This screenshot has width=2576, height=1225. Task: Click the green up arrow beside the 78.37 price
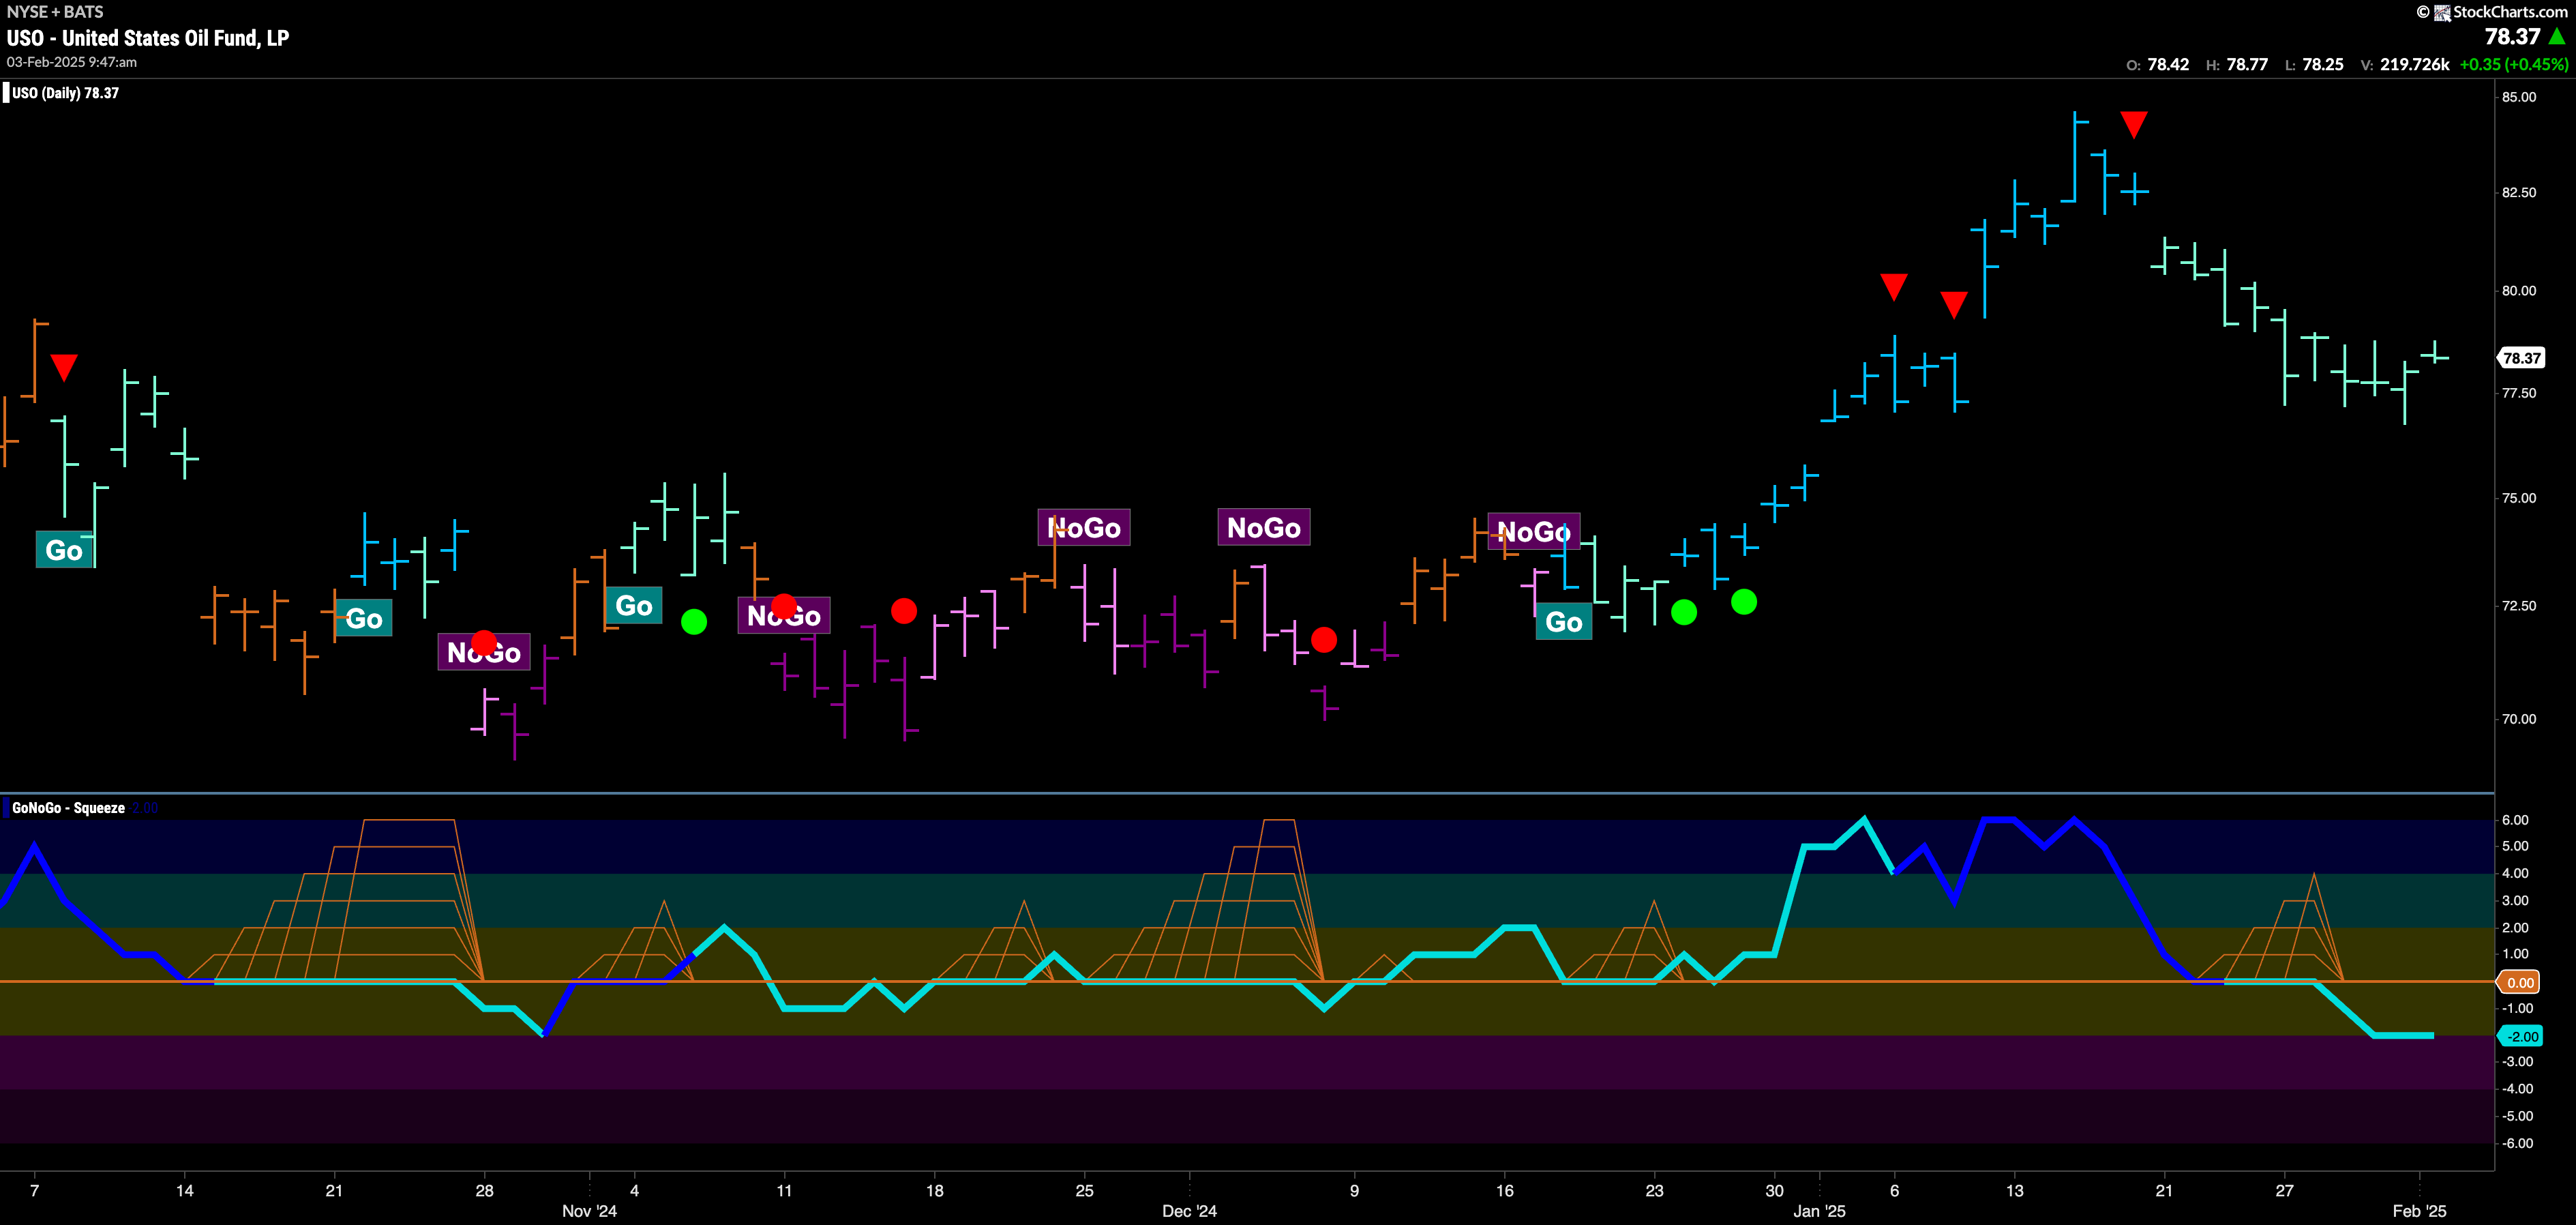click(2557, 37)
